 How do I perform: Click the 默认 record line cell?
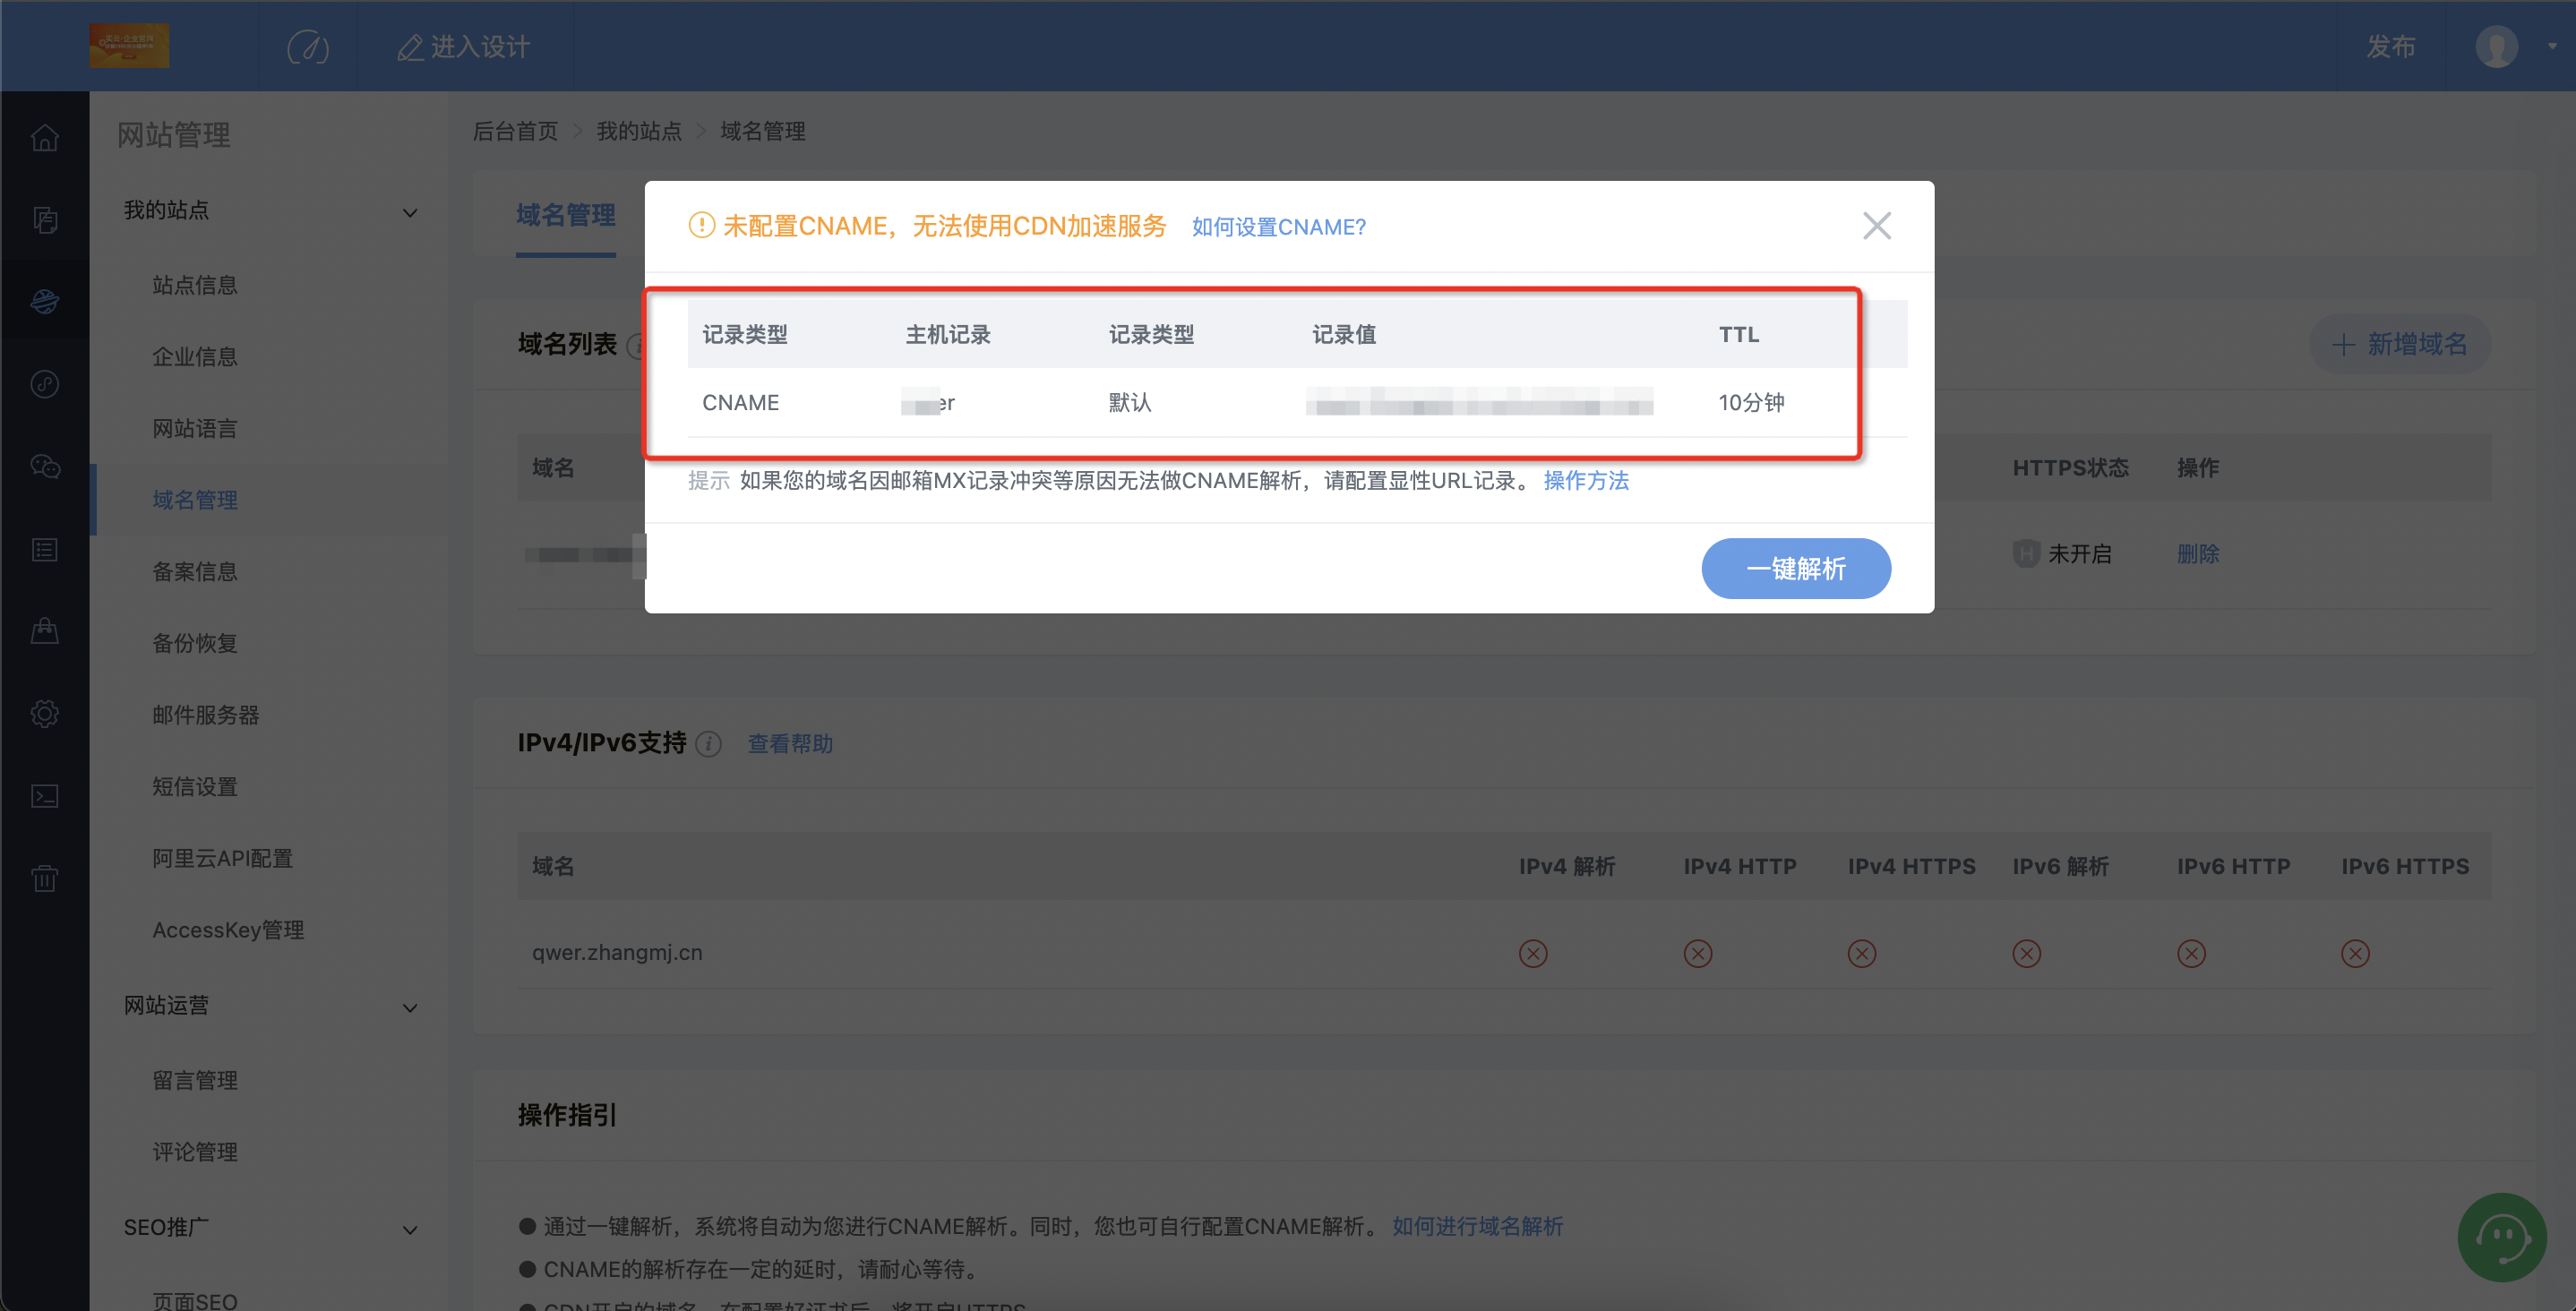pyautogui.click(x=1130, y=403)
